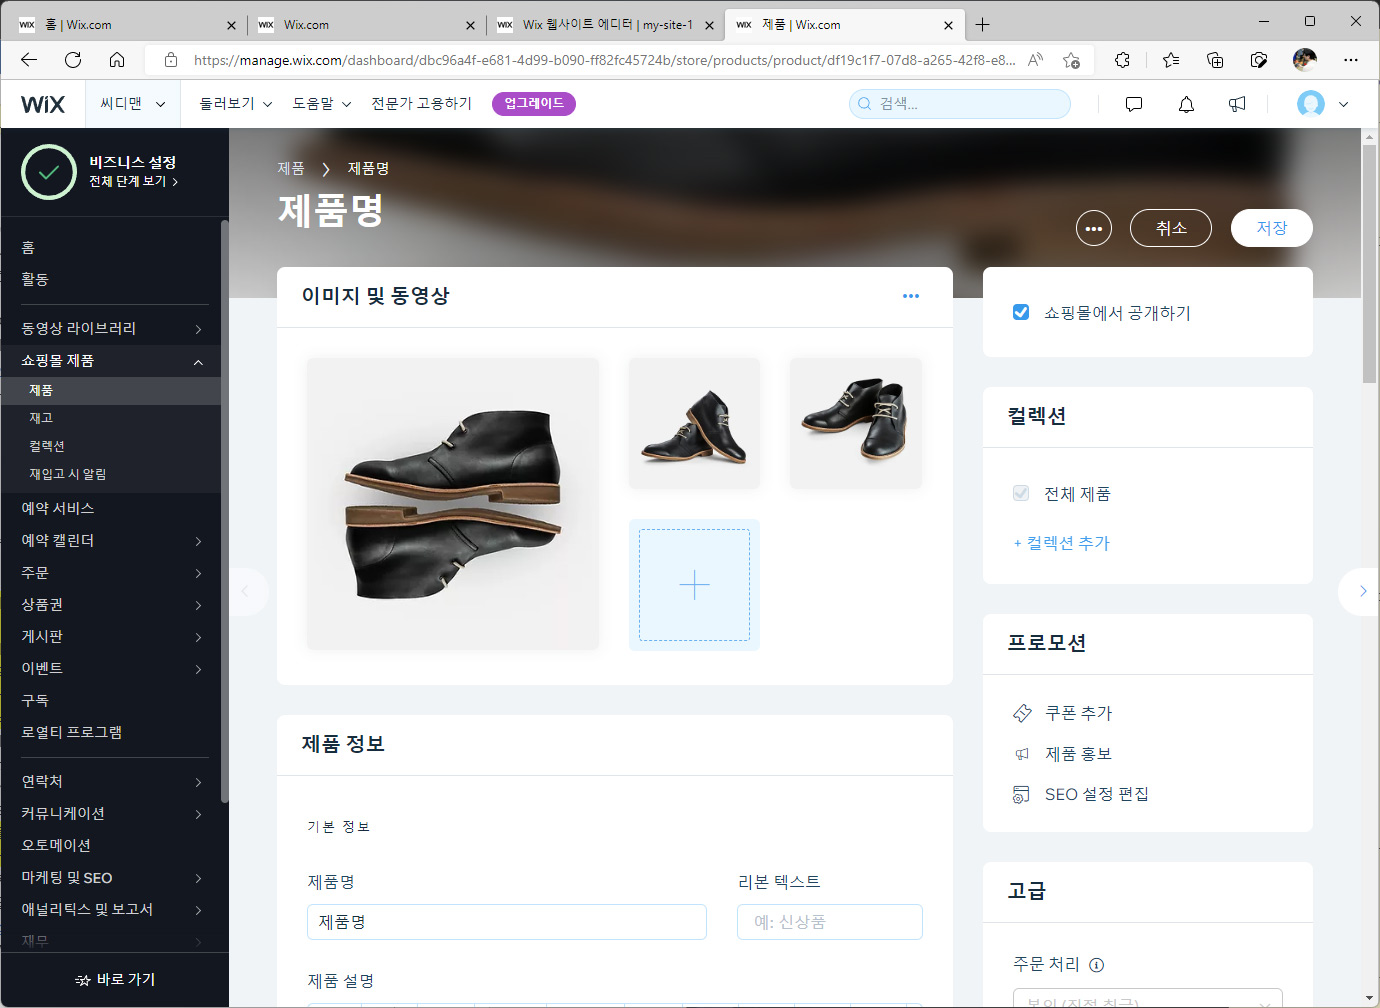Select 컬렉션 in the sidebar
The width and height of the screenshot is (1380, 1008).
[x=47, y=446]
